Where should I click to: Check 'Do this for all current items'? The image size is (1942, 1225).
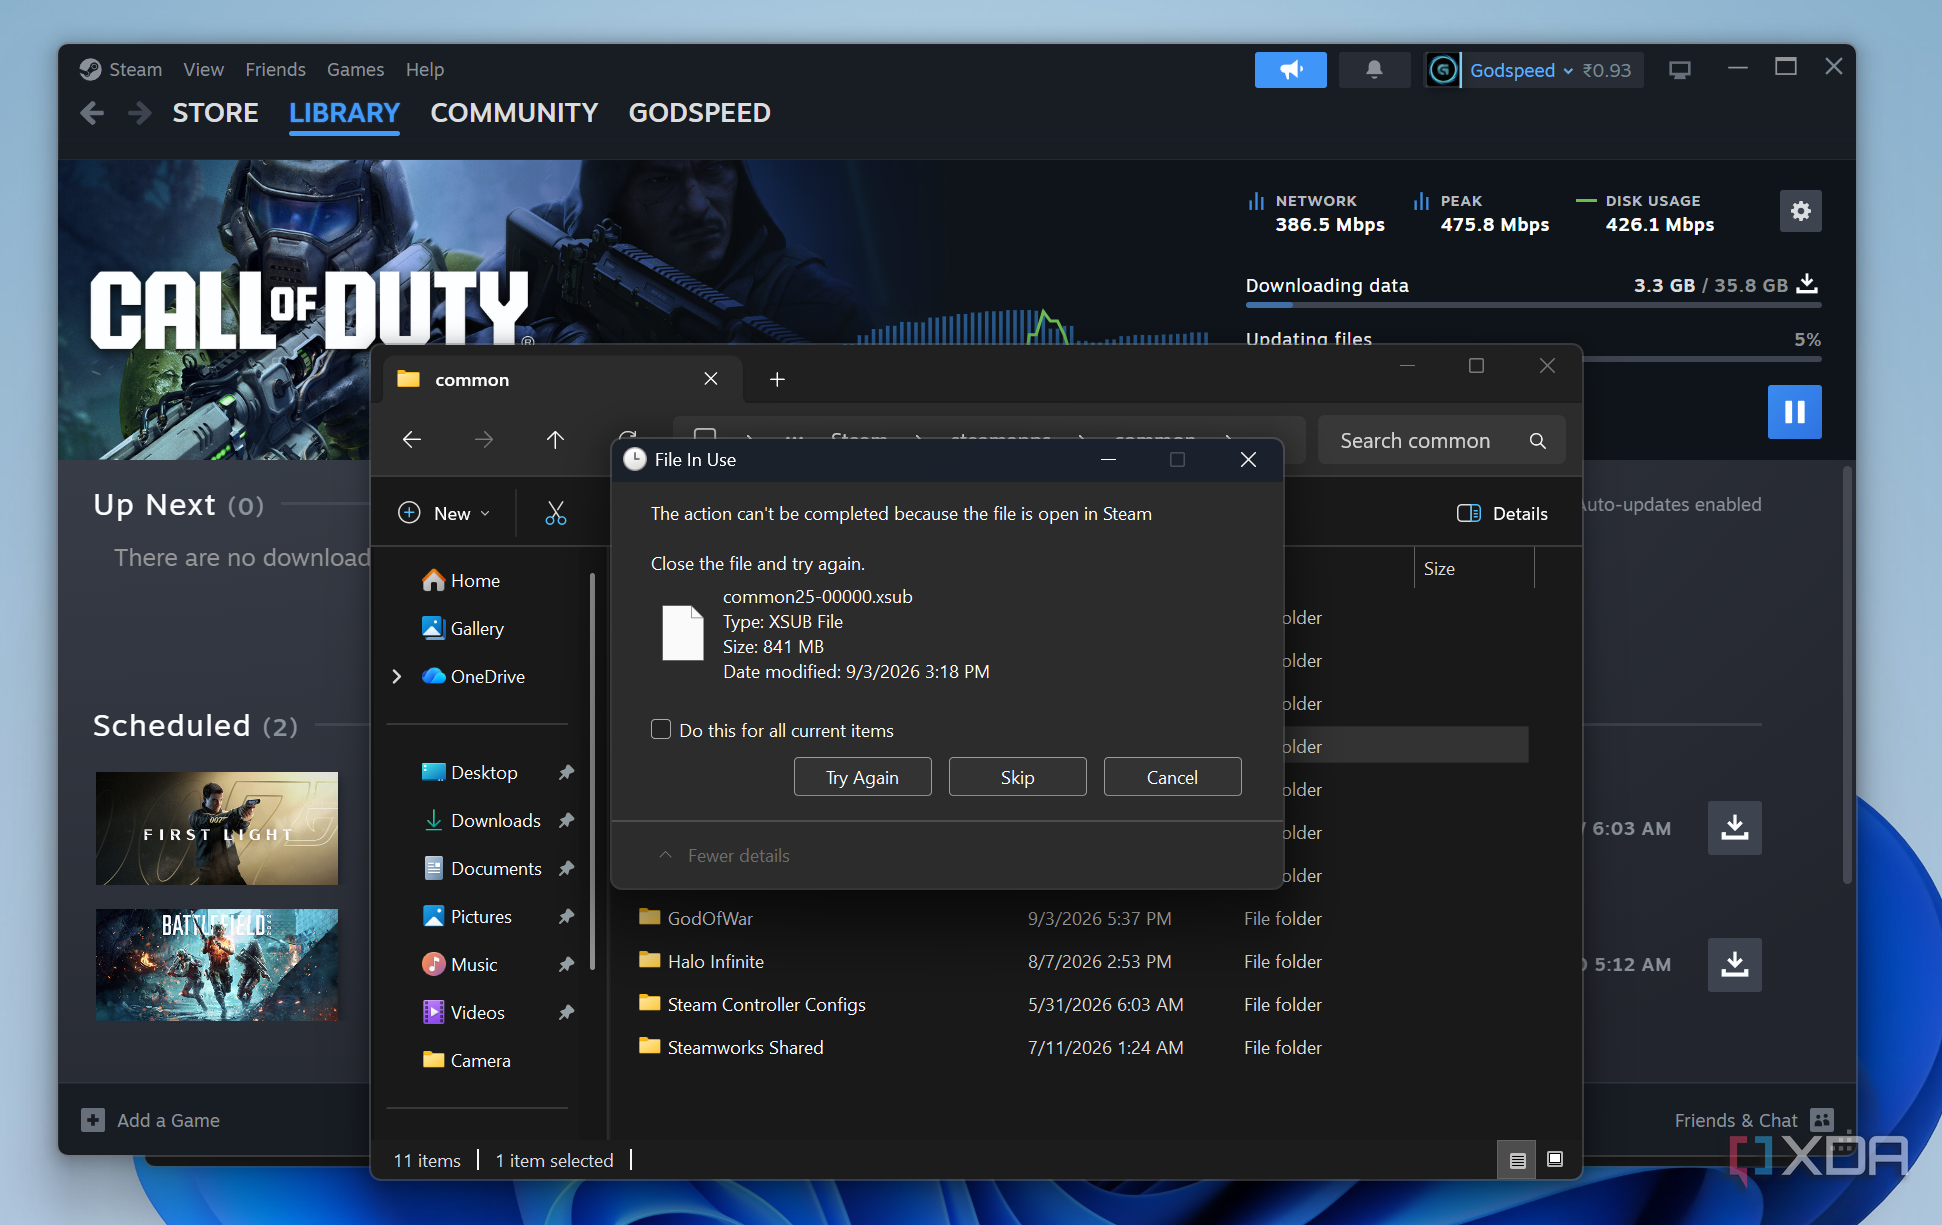(661, 729)
